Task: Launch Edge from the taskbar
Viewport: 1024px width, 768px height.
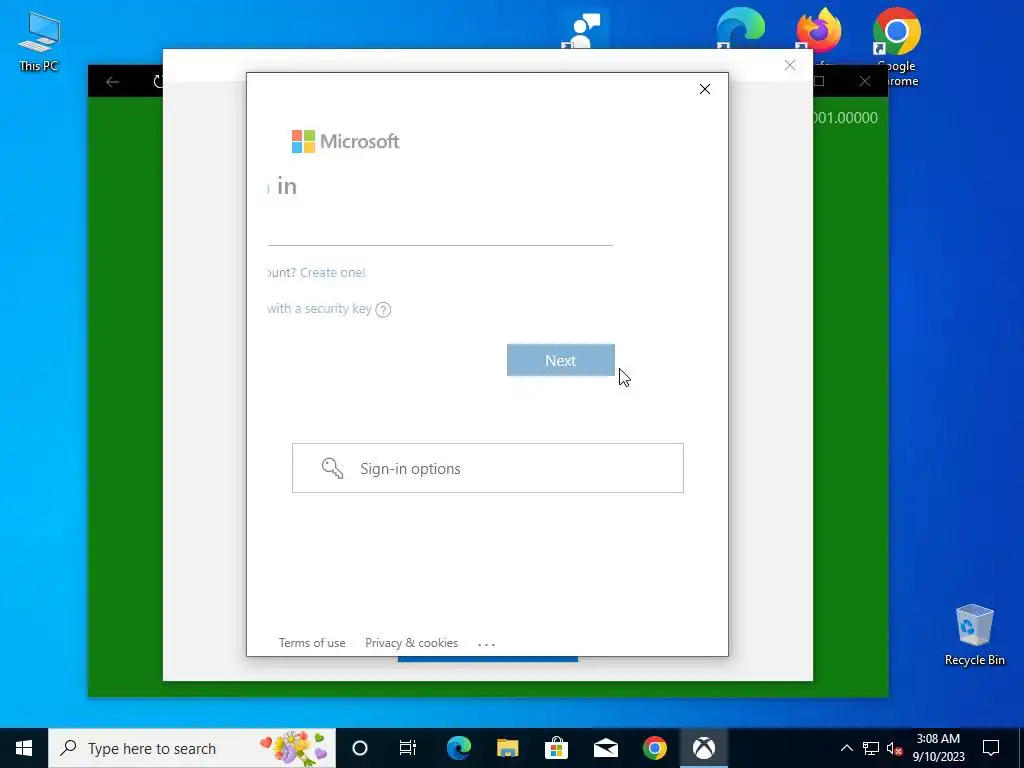Action: pyautogui.click(x=458, y=748)
